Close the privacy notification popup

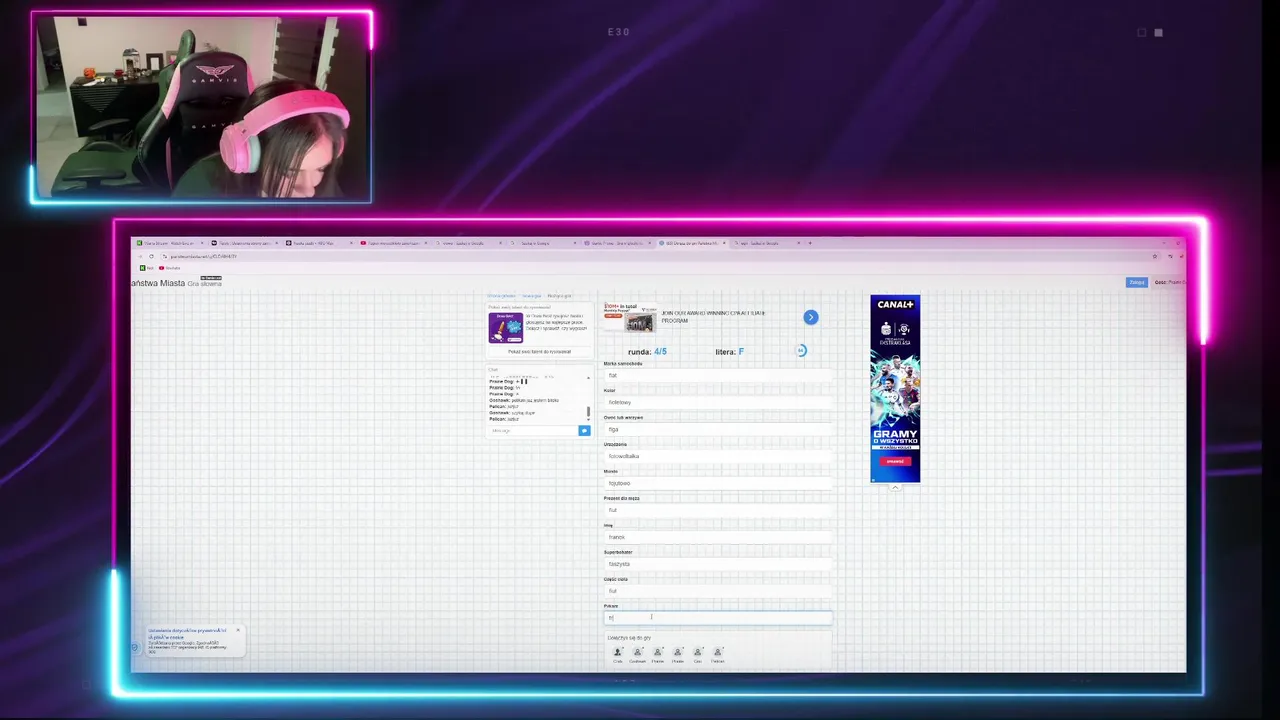[238, 630]
